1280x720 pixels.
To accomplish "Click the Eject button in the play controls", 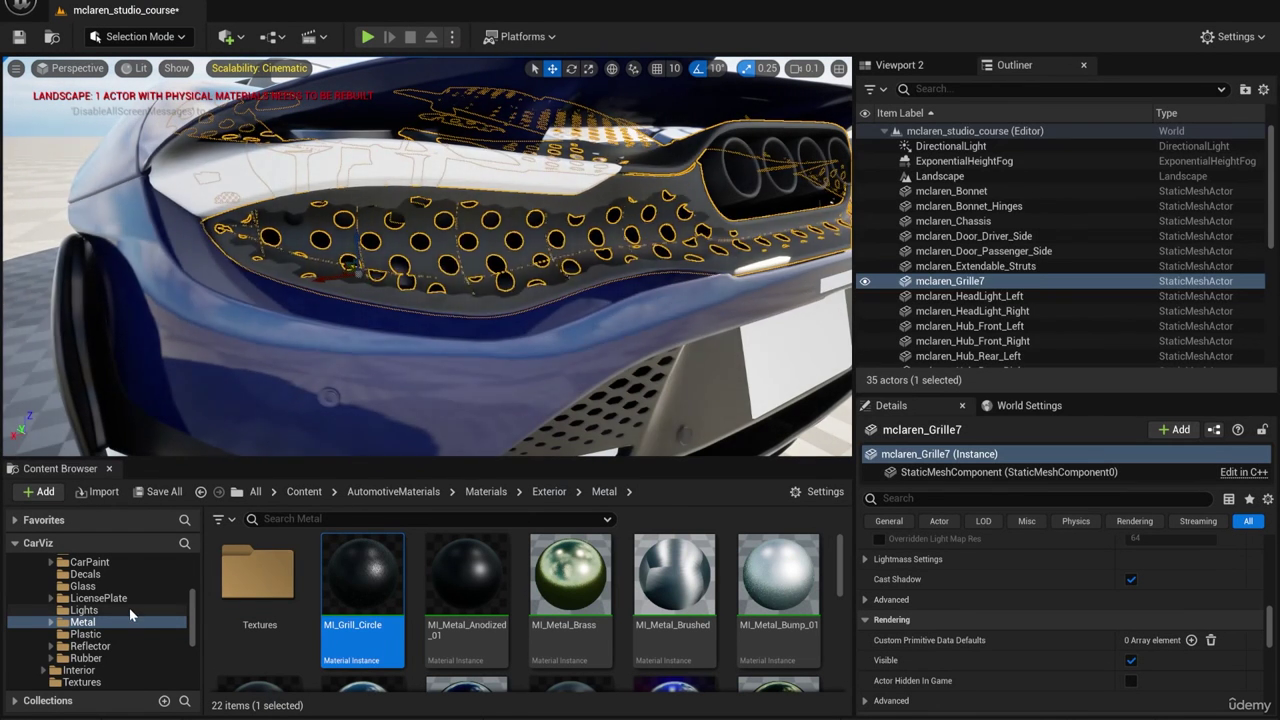I will click(431, 37).
